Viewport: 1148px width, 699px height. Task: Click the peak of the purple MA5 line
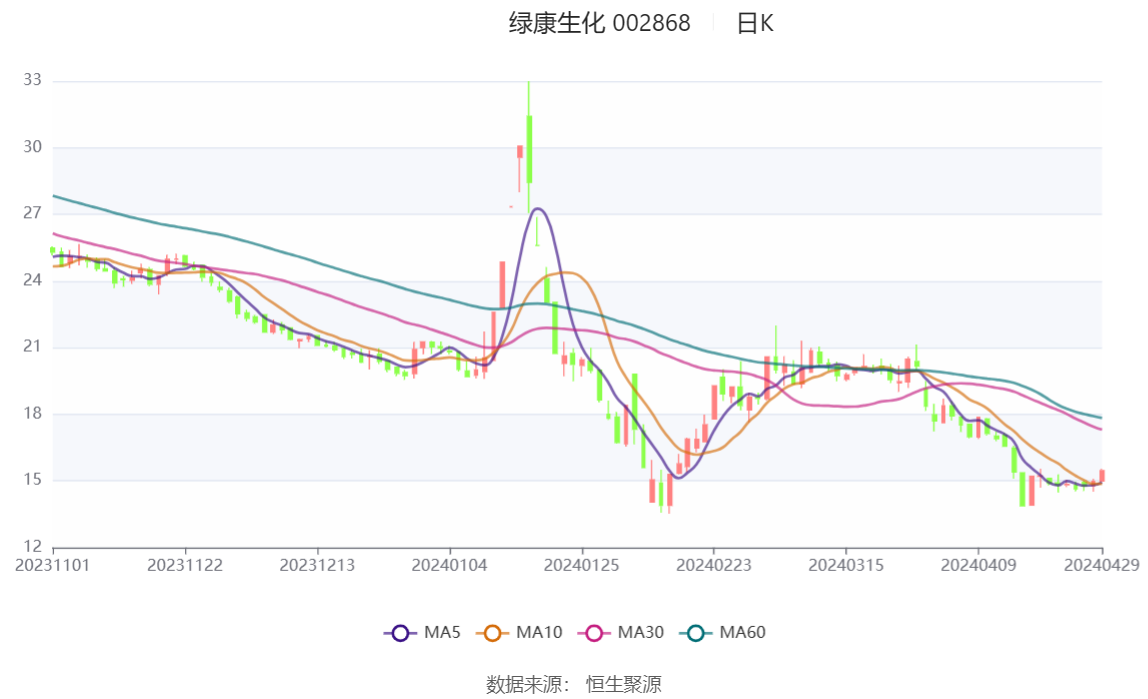coord(537,209)
